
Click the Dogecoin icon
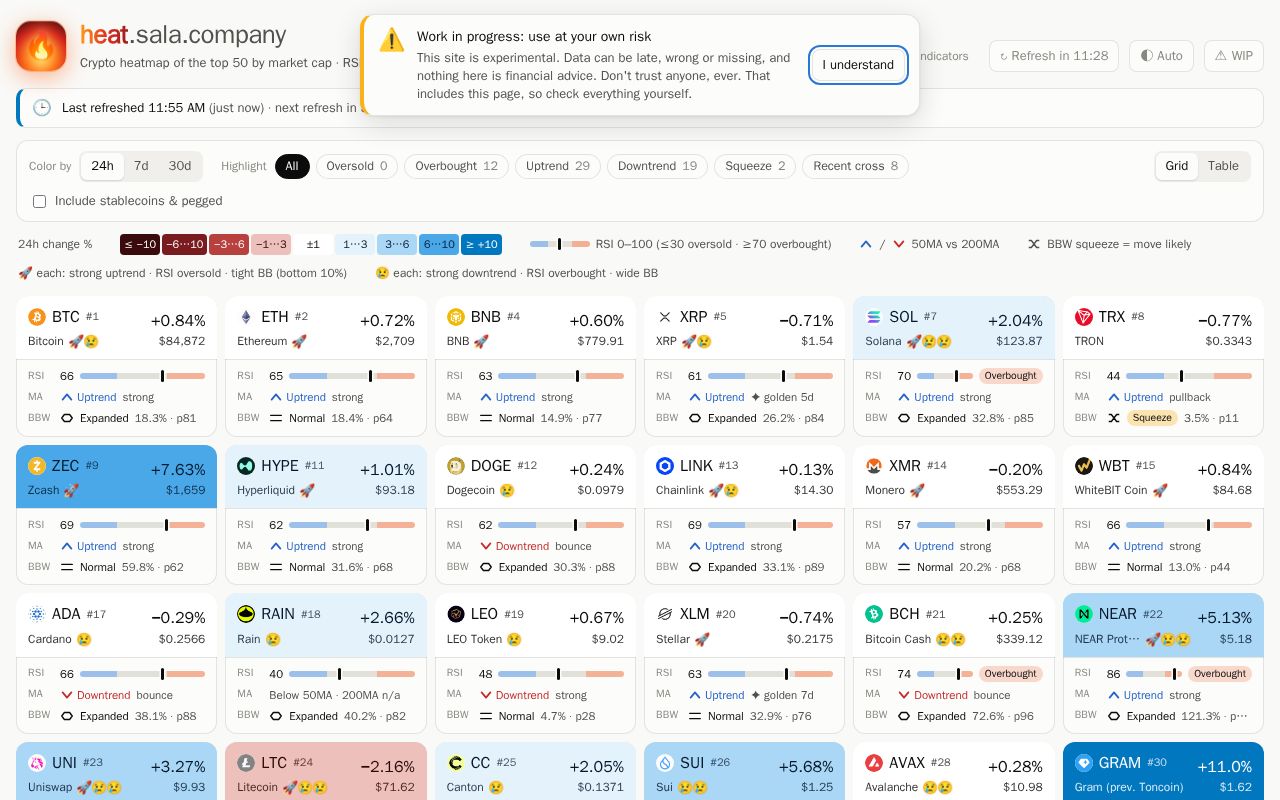pos(456,466)
